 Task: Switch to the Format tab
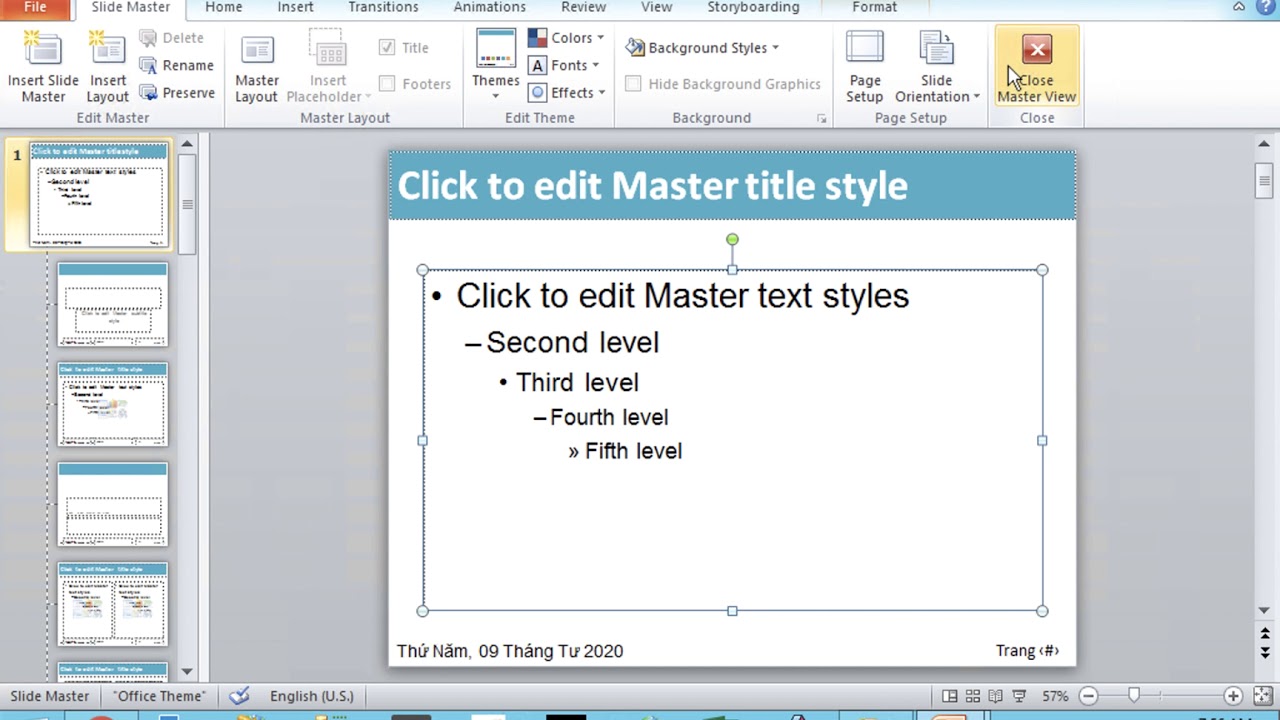pyautogui.click(x=874, y=7)
